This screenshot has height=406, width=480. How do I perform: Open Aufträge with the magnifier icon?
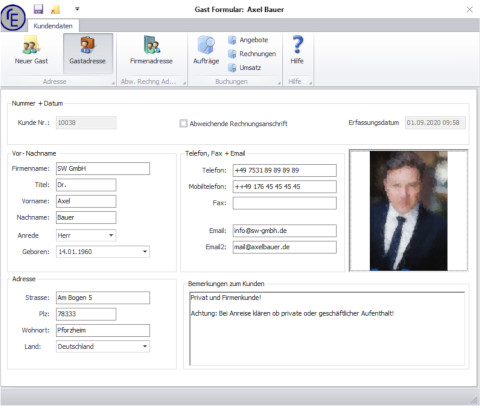tap(206, 51)
